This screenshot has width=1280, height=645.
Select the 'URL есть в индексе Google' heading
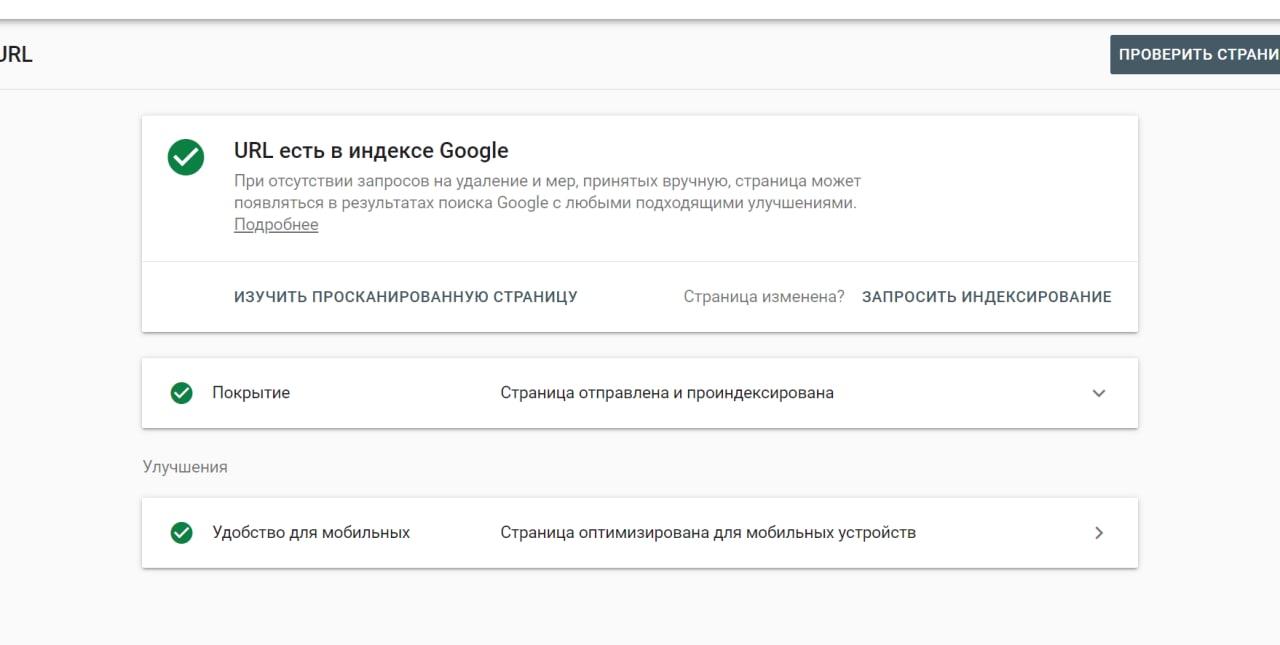(x=371, y=151)
